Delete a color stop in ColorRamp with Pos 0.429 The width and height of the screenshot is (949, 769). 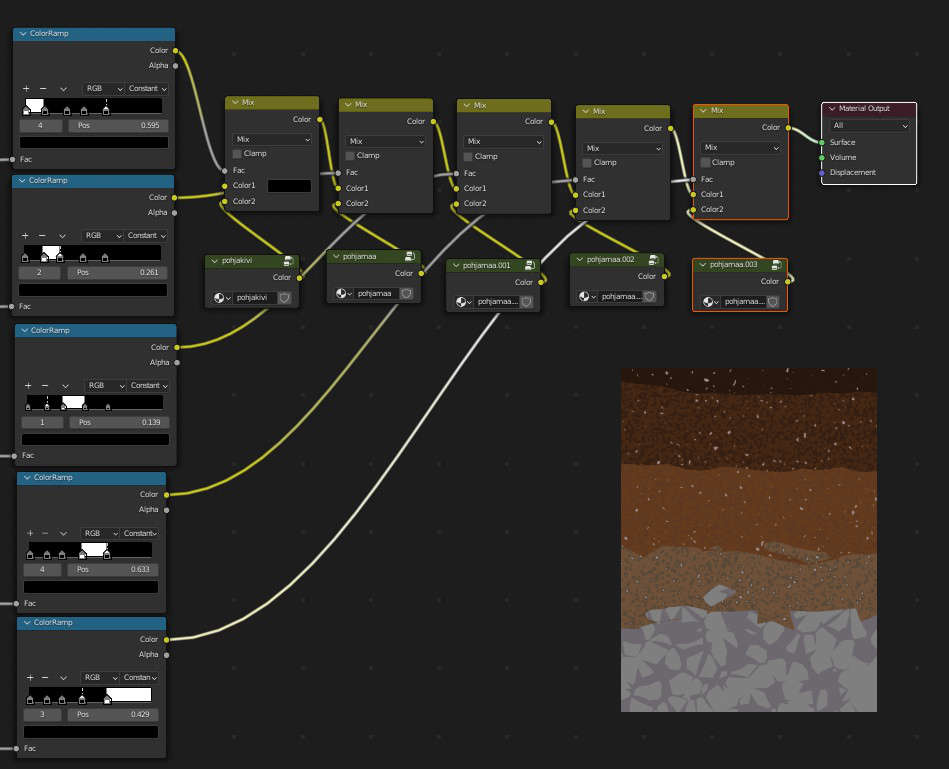(x=45, y=678)
